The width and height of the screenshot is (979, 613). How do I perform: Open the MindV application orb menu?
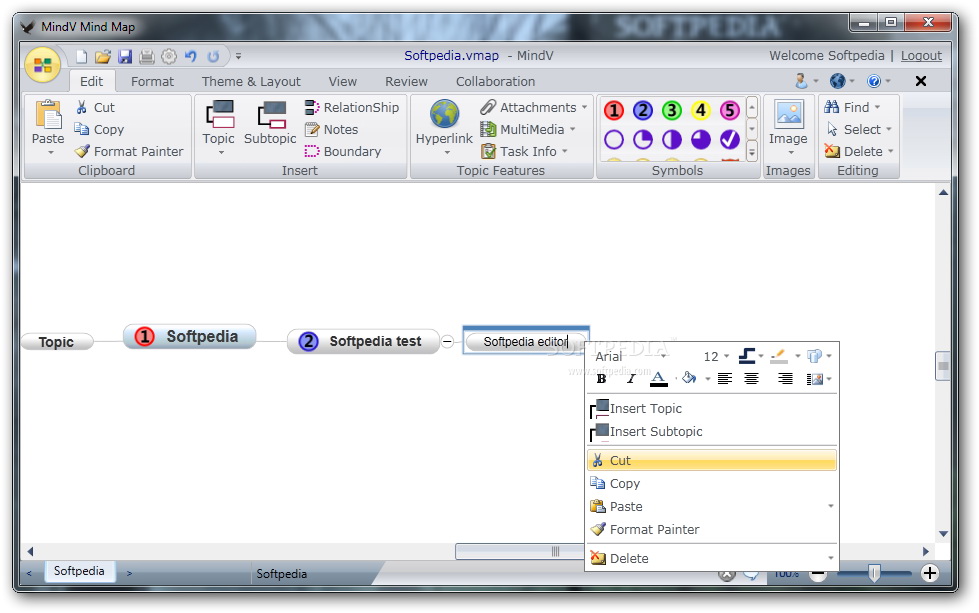click(42, 64)
